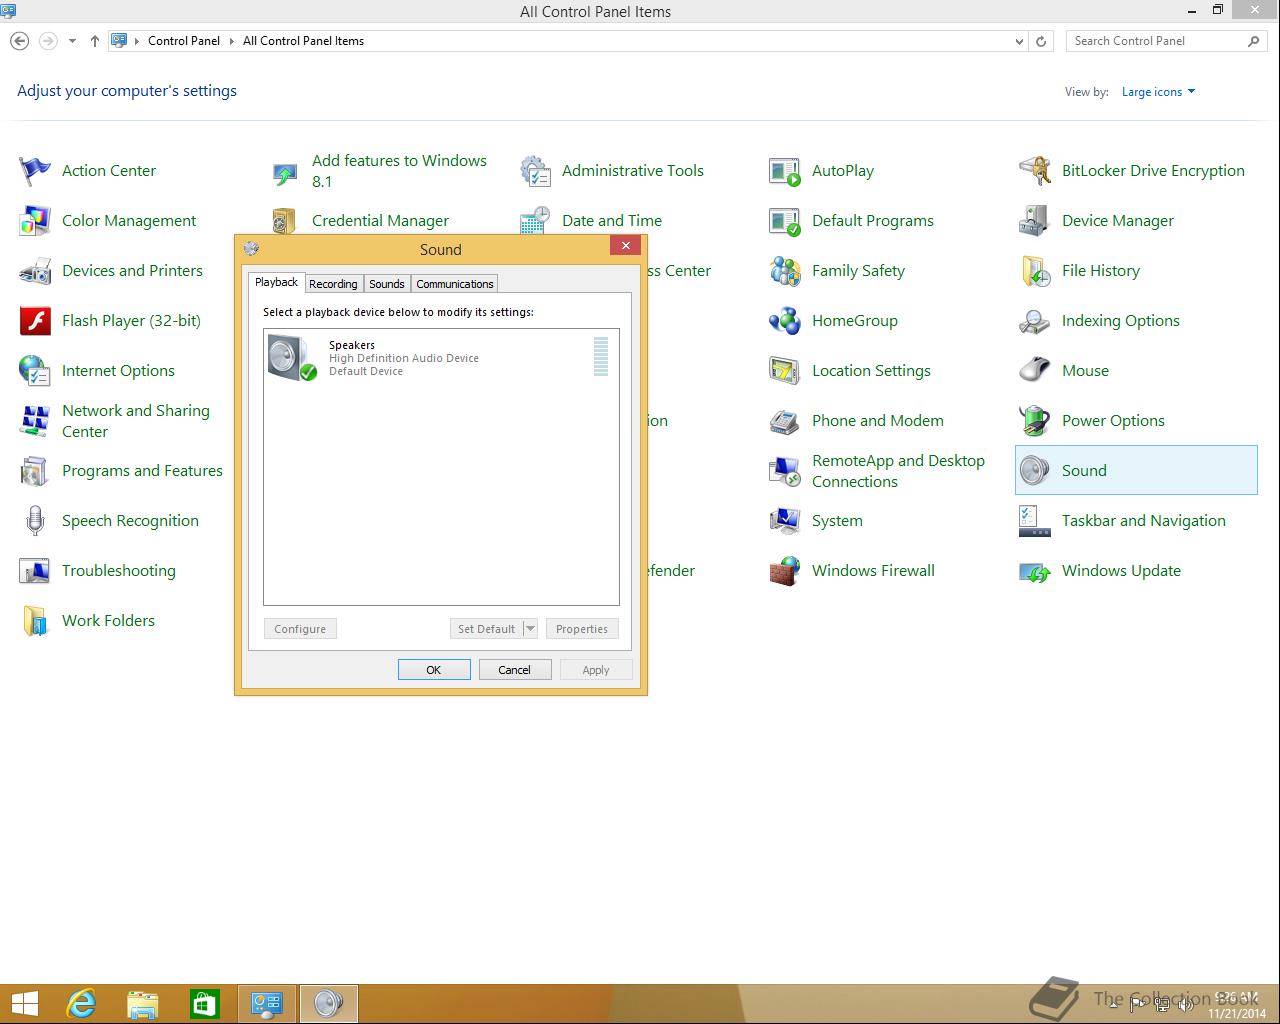Click the Properties button in Sound dialog
This screenshot has height=1024, width=1280.
[x=582, y=629]
